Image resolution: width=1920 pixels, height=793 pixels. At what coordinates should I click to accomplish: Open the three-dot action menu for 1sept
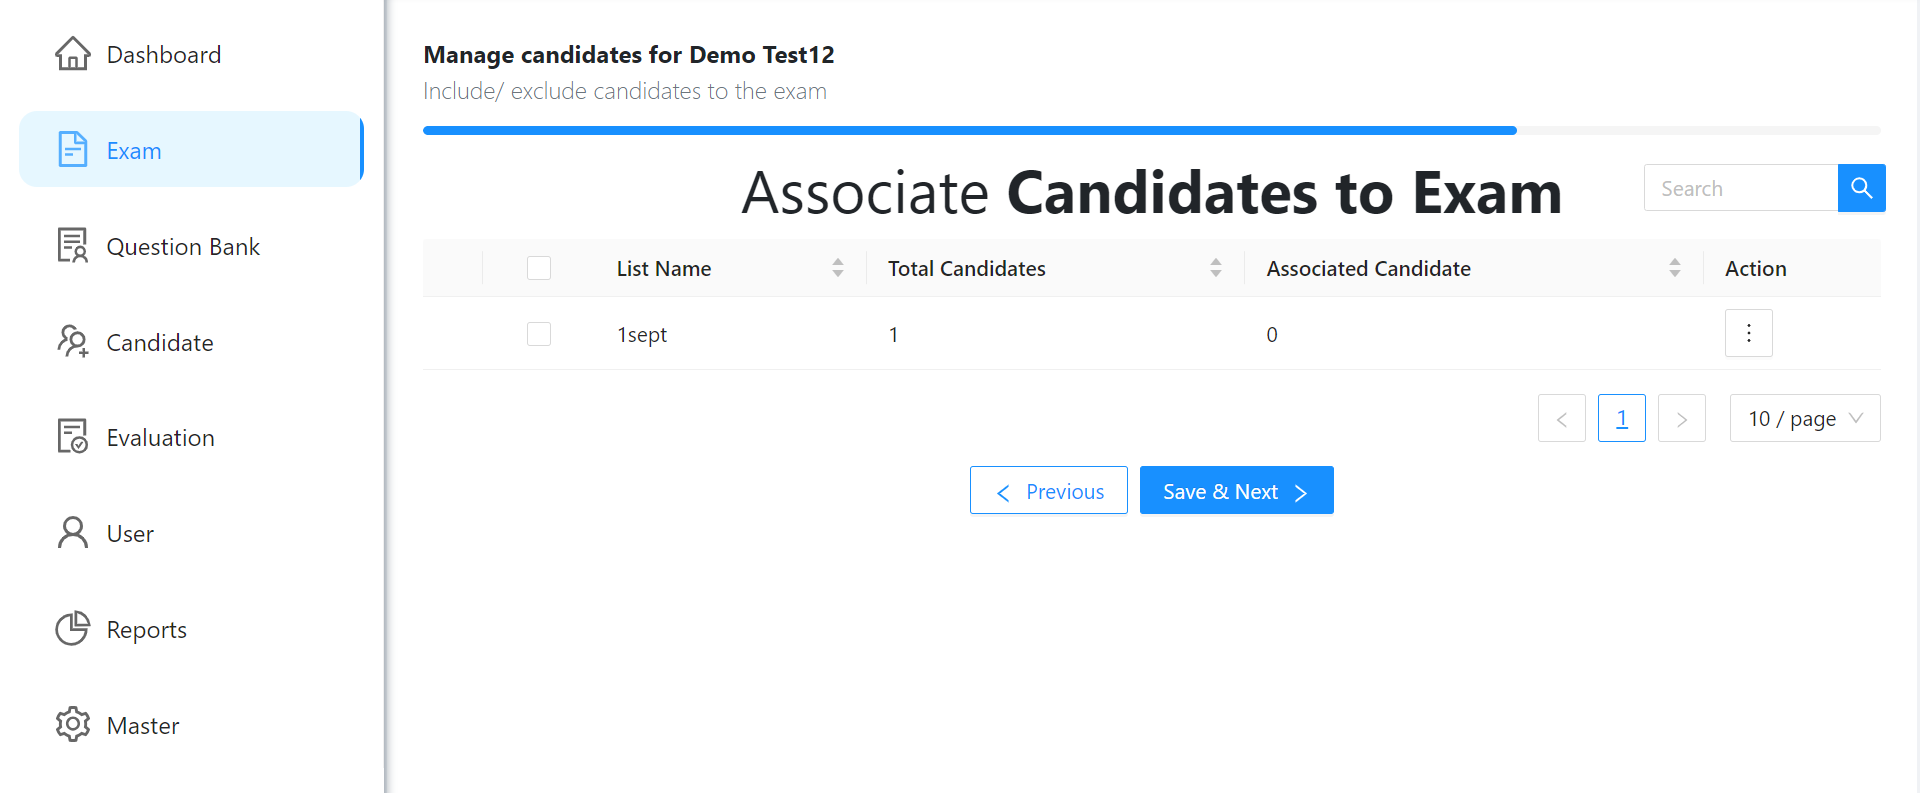click(x=1748, y=333)
